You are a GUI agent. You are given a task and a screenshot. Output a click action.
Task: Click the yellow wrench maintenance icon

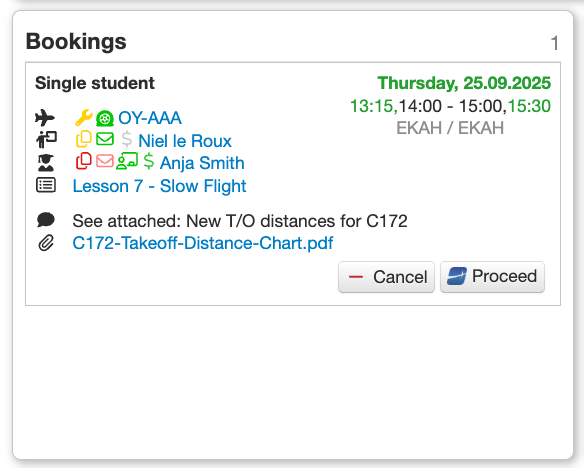tap(84, 118)
